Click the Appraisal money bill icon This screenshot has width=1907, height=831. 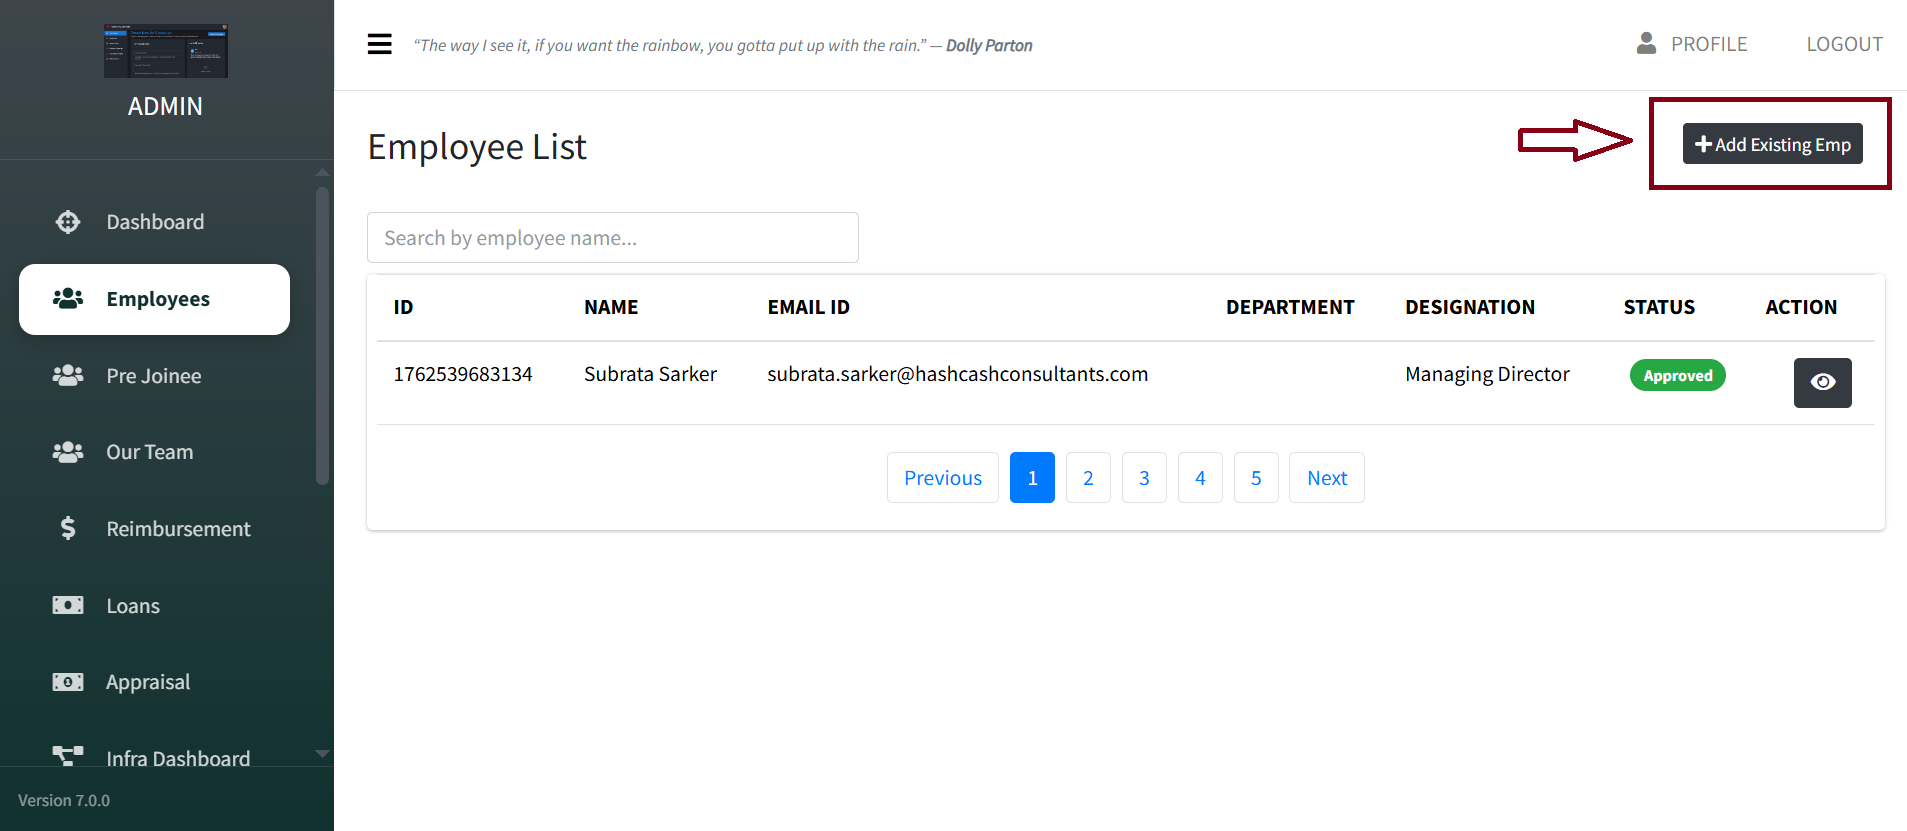pos(68,682)
